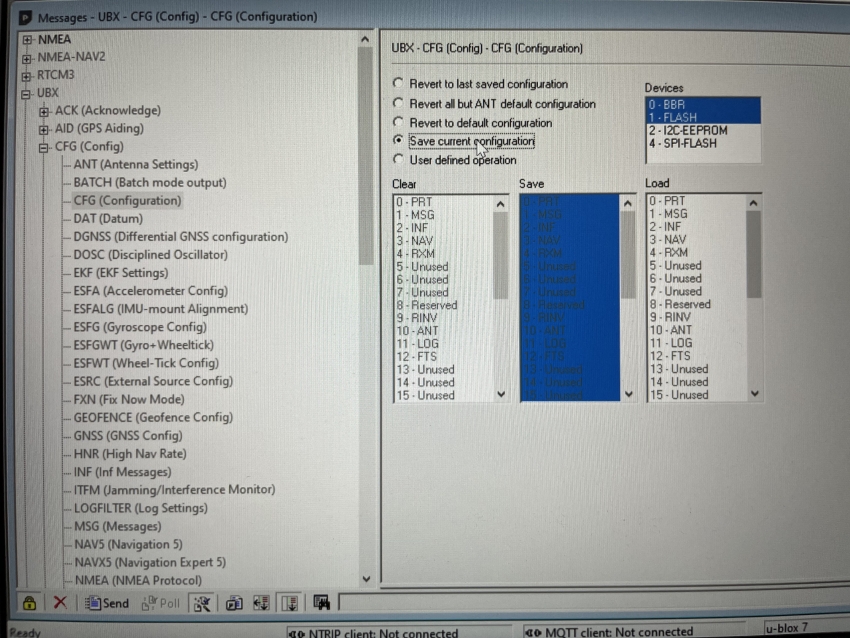Select 4 - SPI-FLASH device
This screenshot has height=638, width=850.
pos(703,144)
